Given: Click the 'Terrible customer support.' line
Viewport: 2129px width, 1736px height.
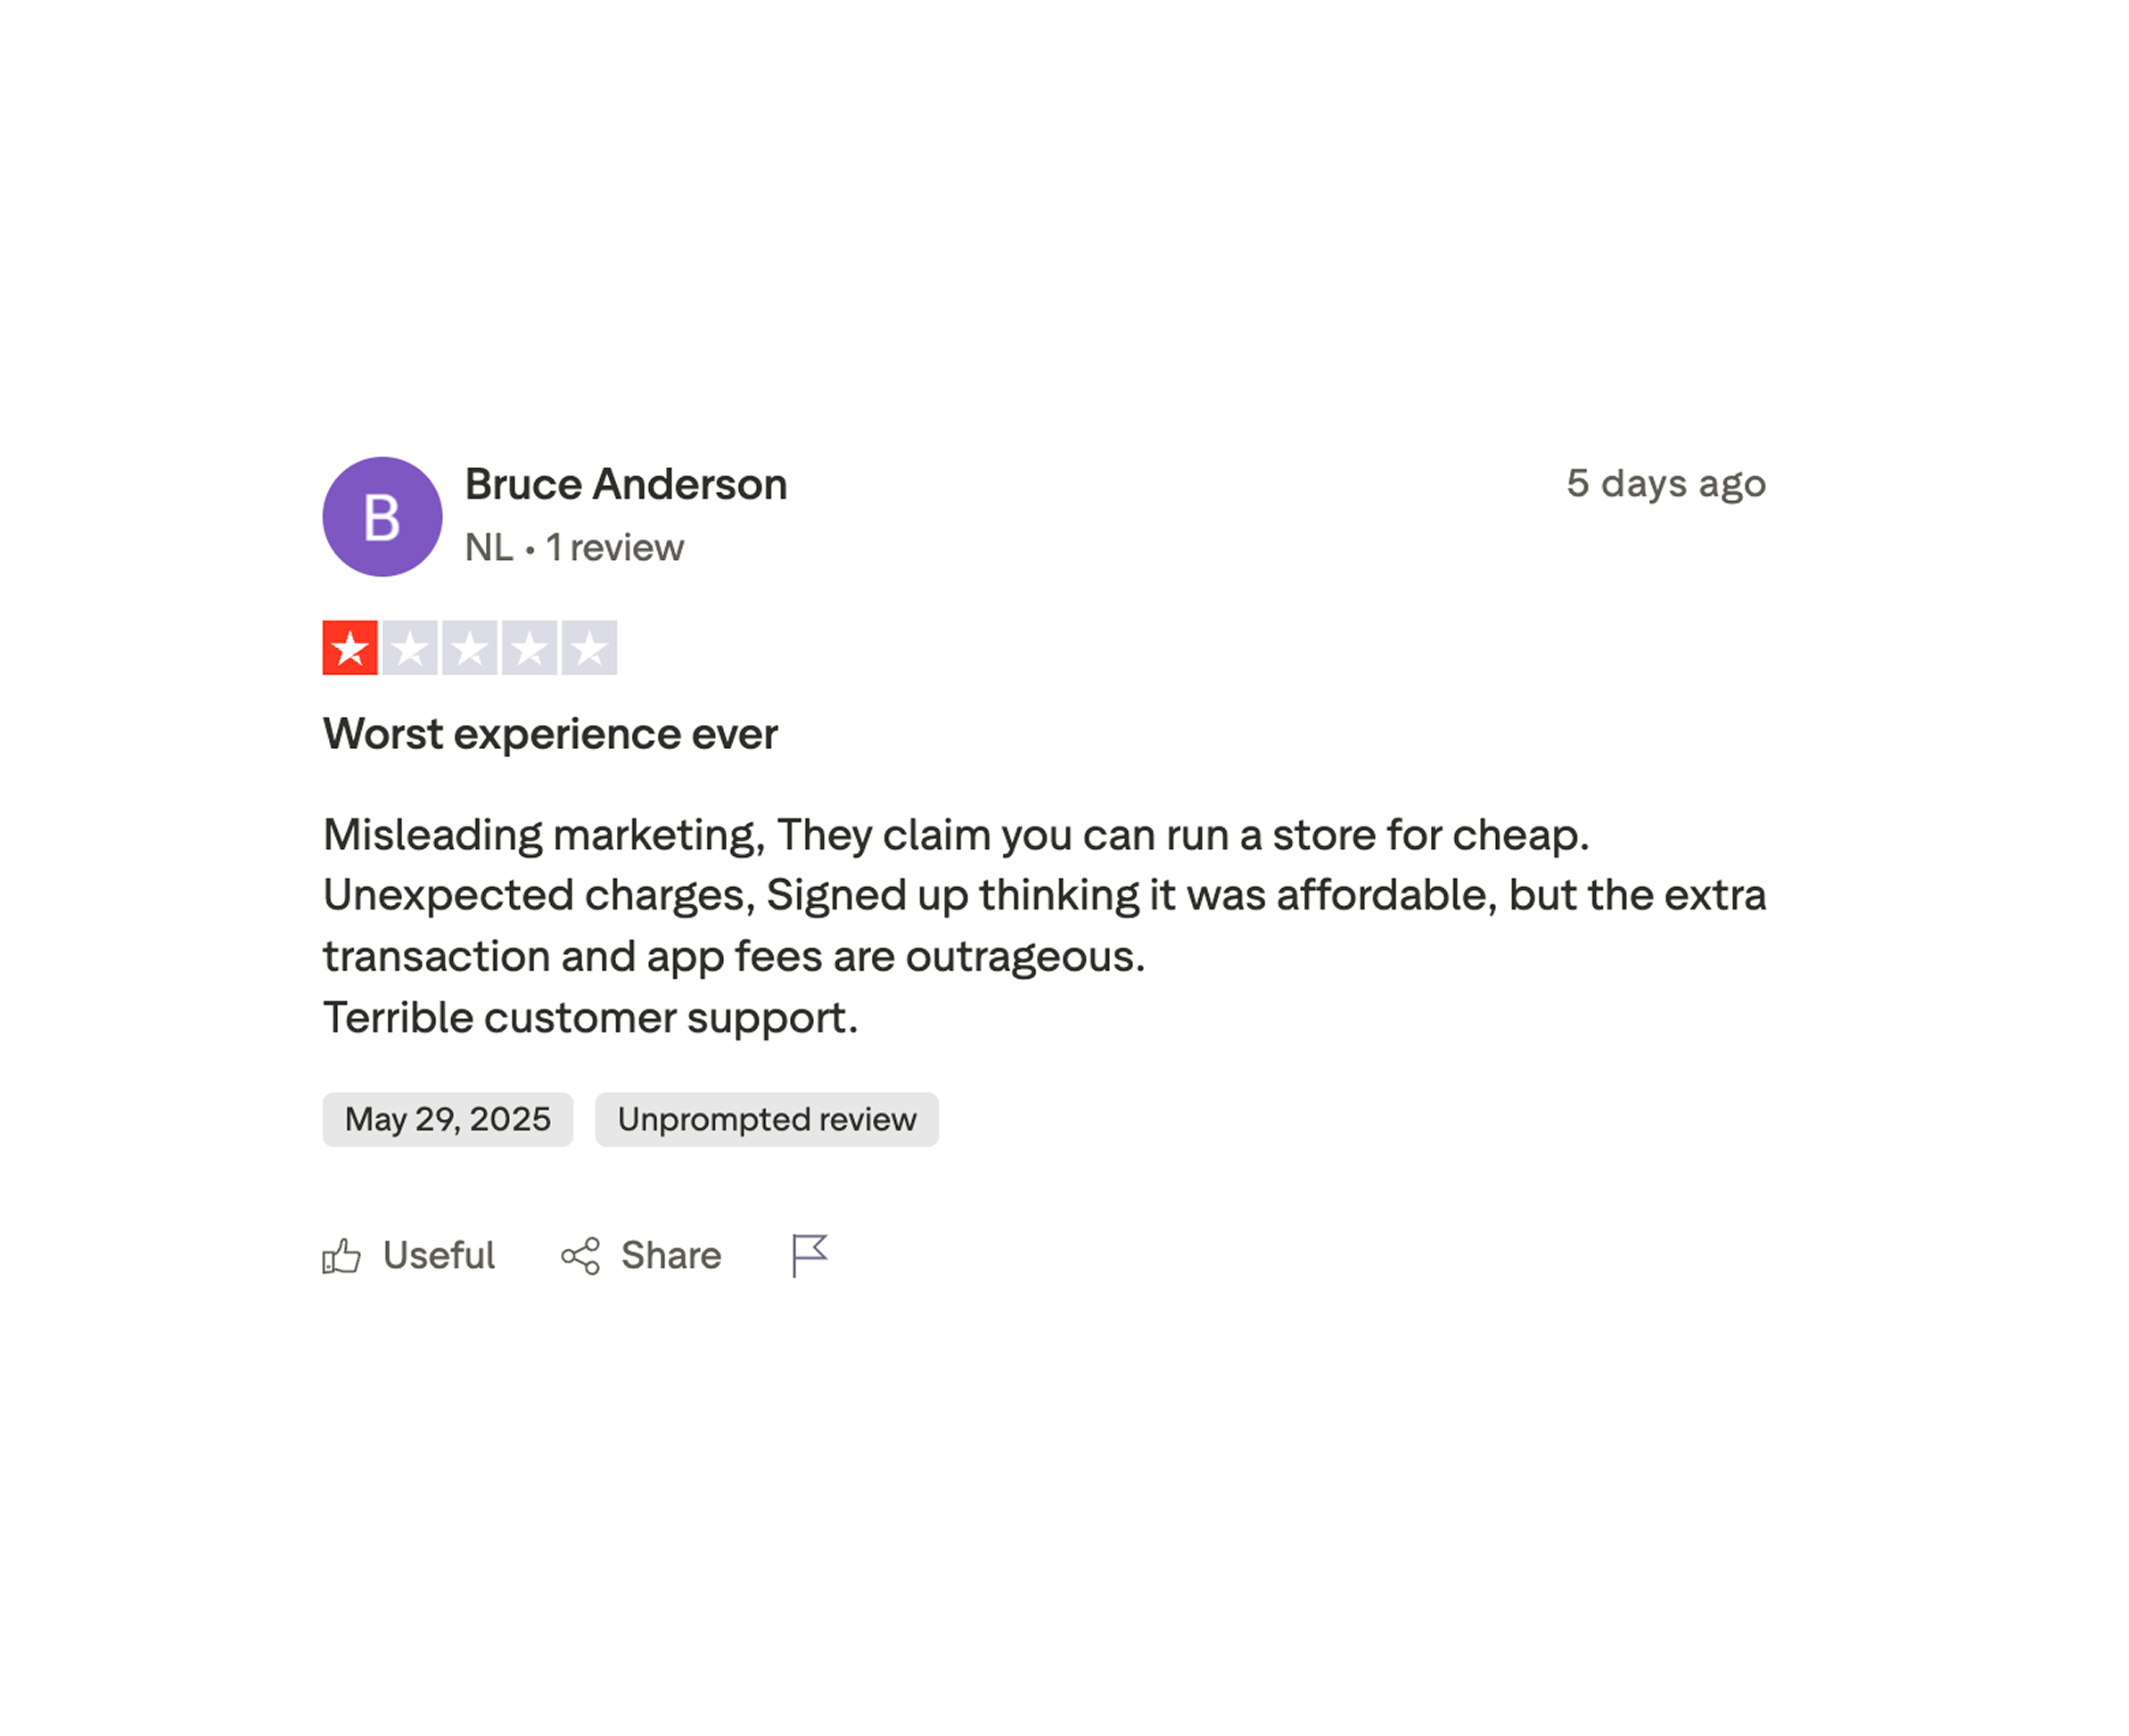Looking at the screenshot, I should point(590,1018).
